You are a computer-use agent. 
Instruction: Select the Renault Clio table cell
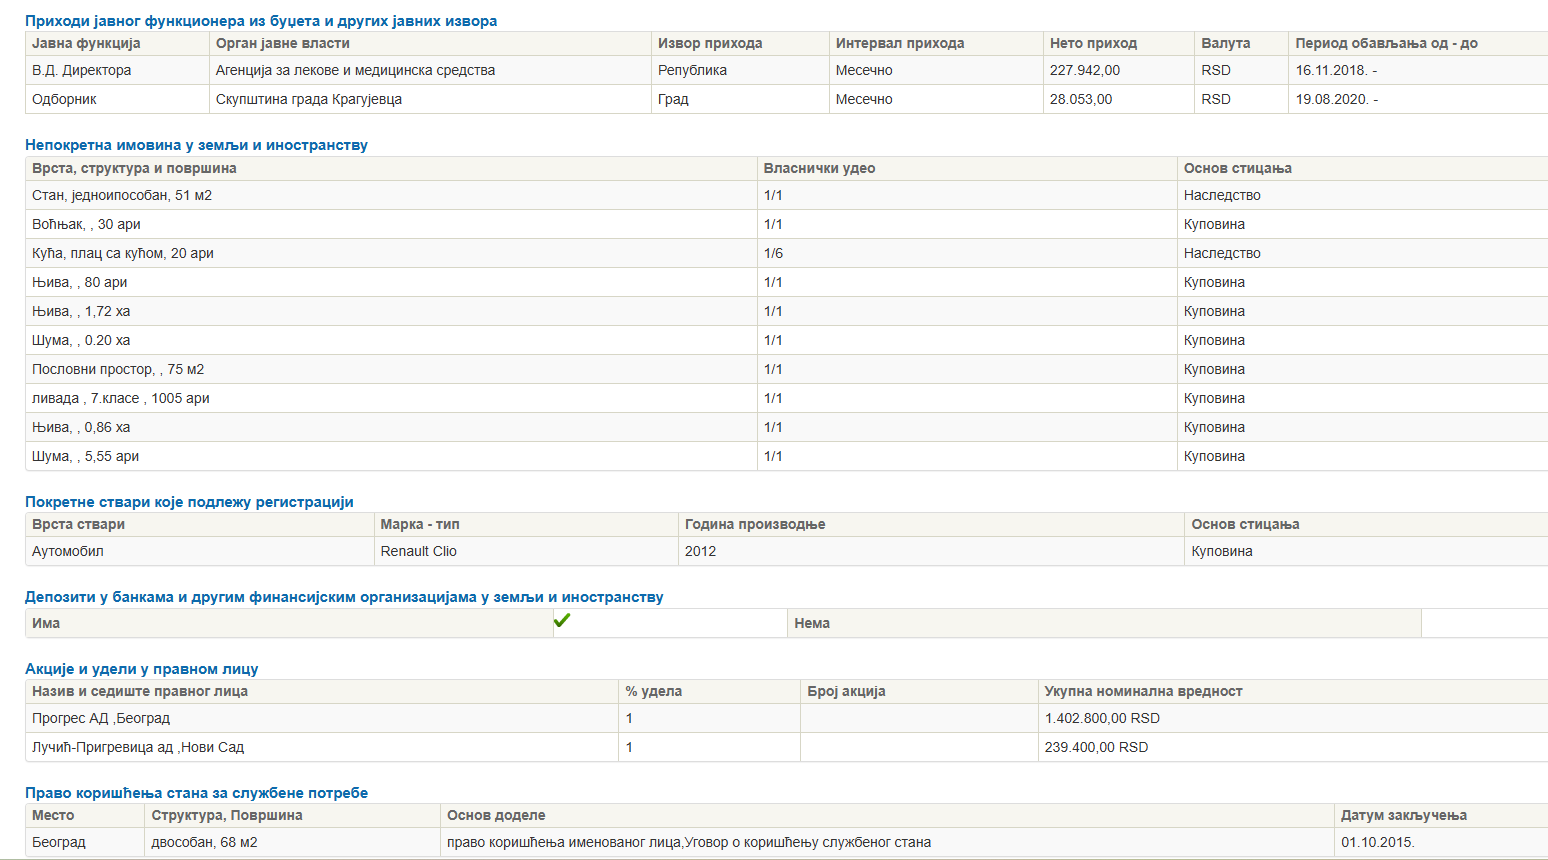[418, 551]
